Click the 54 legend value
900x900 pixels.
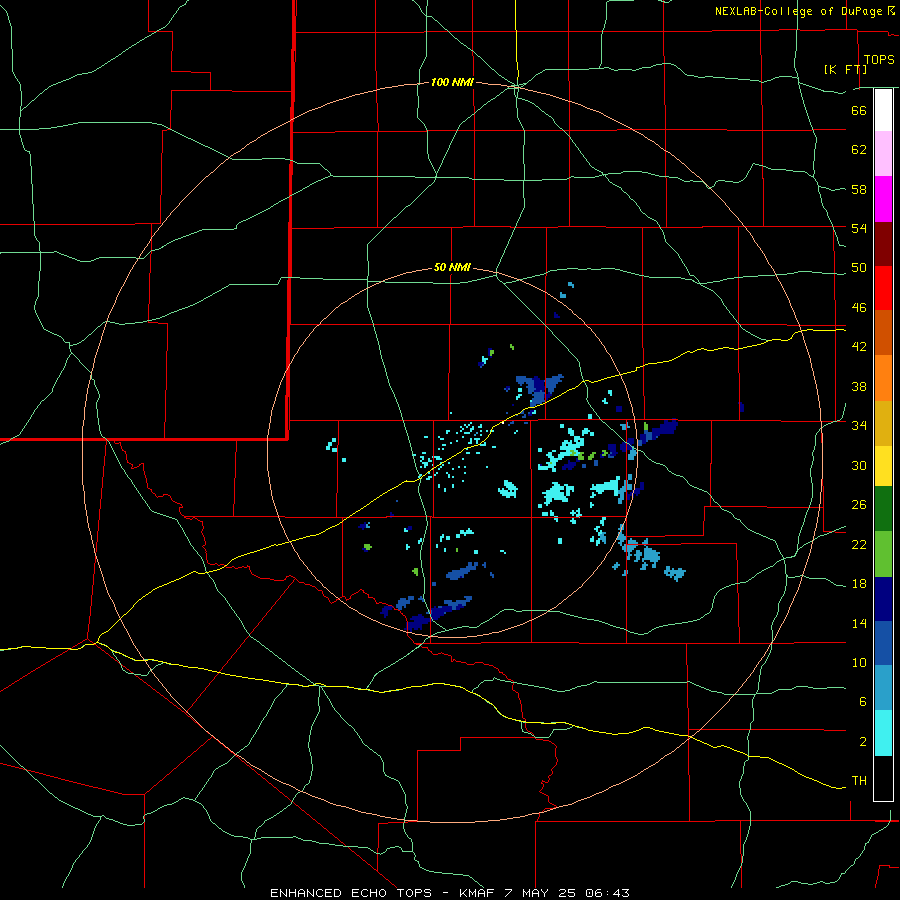tap(859, 228)
